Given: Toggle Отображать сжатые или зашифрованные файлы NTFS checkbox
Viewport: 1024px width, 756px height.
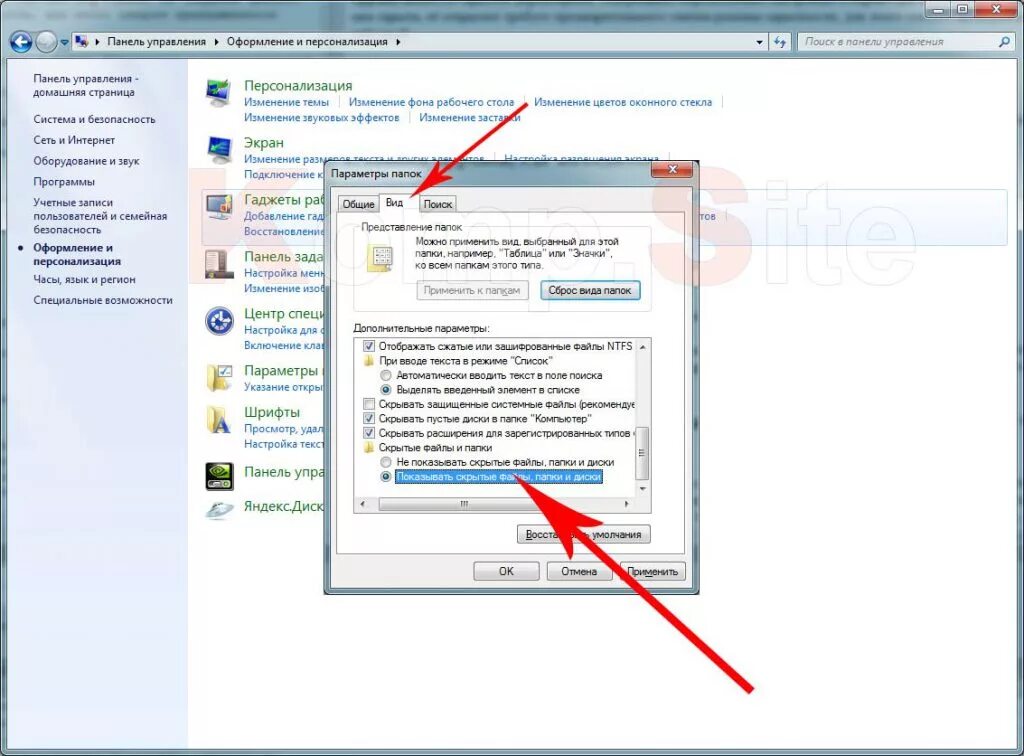Looking at the screenshot, I should point(369,346).
